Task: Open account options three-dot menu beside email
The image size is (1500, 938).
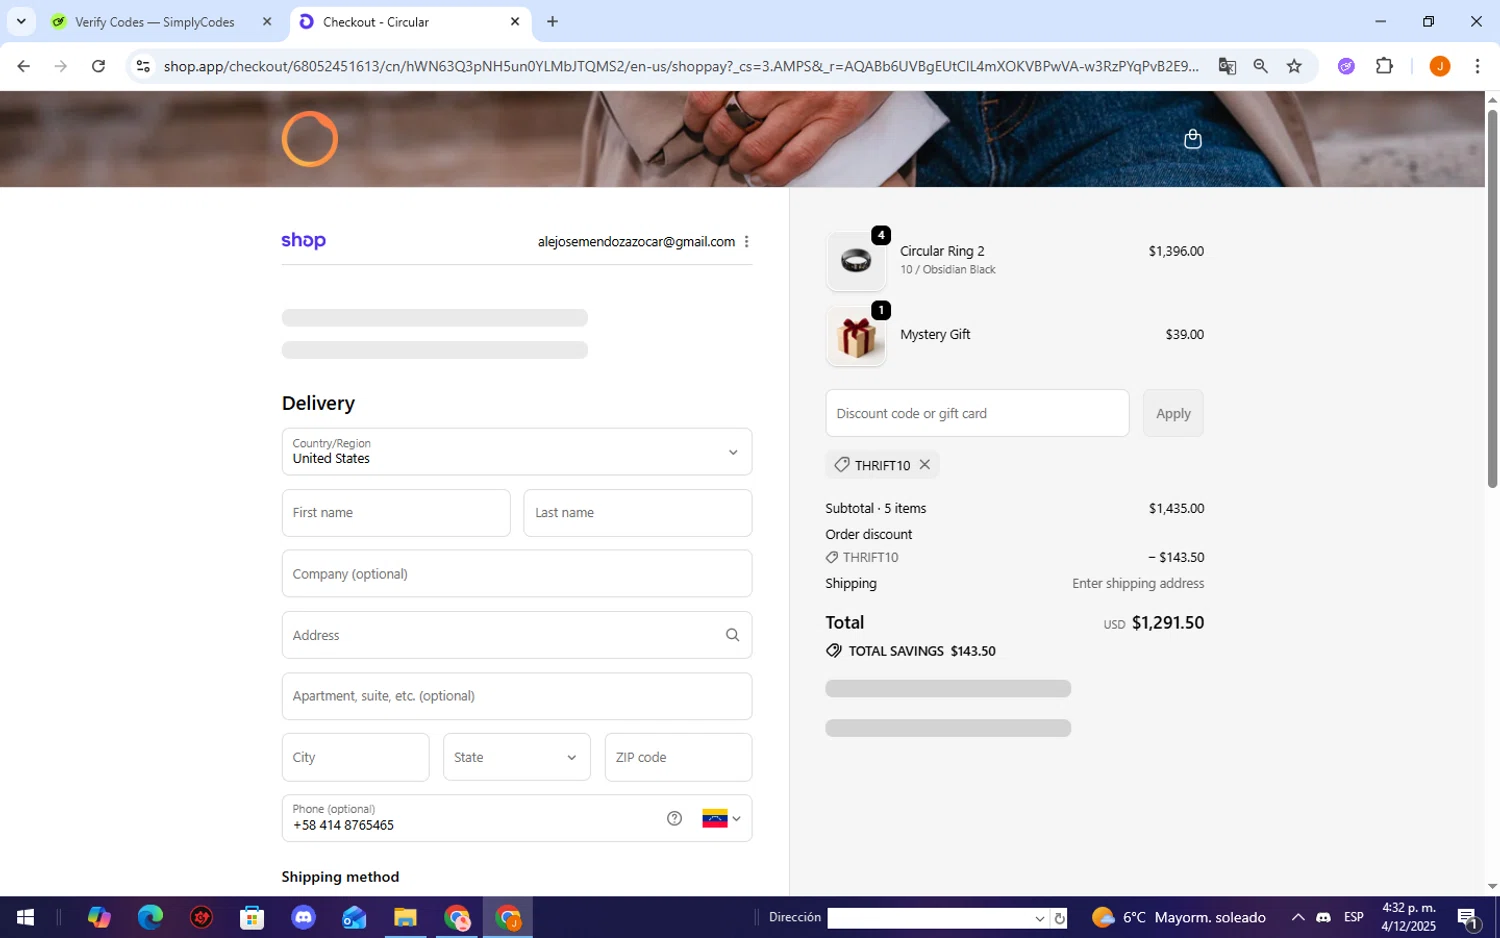Action: click(746, 242)
